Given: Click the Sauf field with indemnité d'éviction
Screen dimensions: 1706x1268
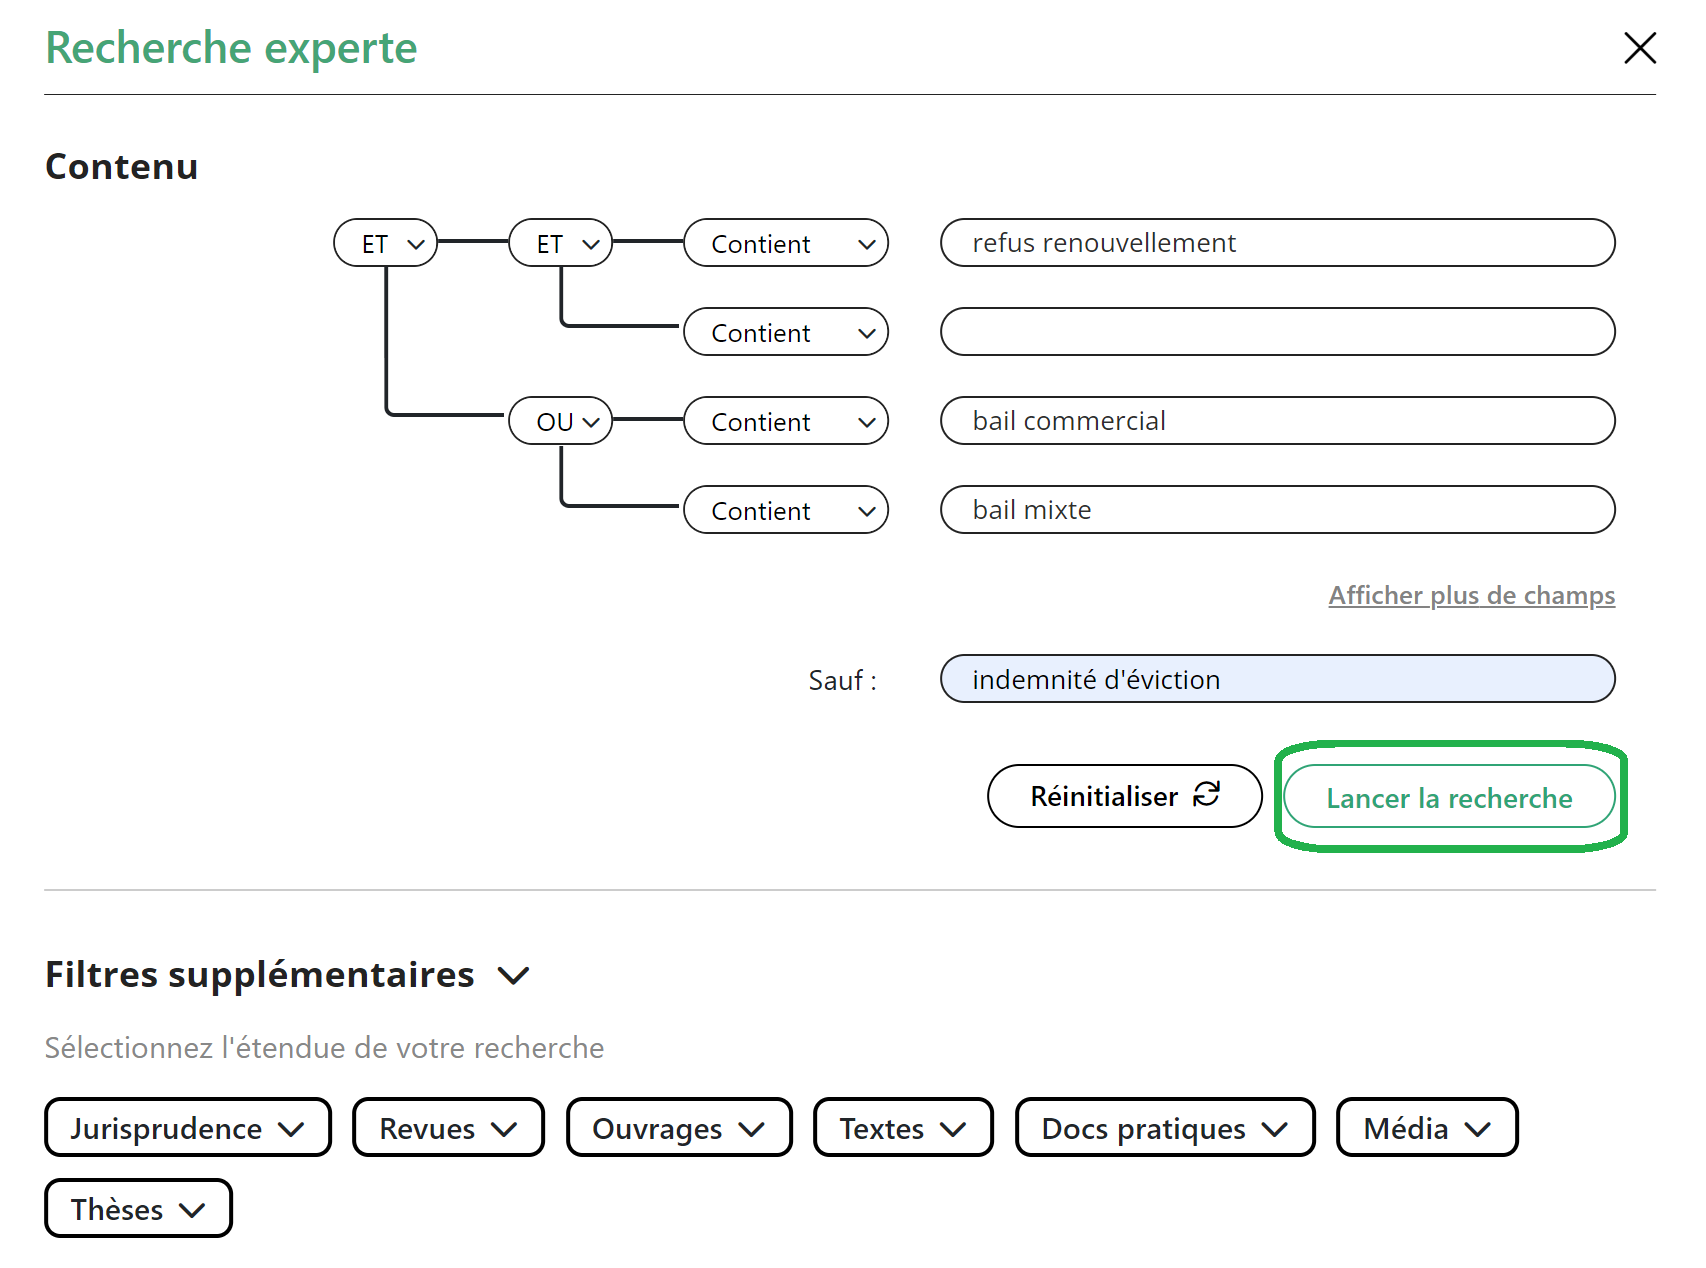Looking at the screenshot, I should pyautogui.click(x=1277, y=680).
